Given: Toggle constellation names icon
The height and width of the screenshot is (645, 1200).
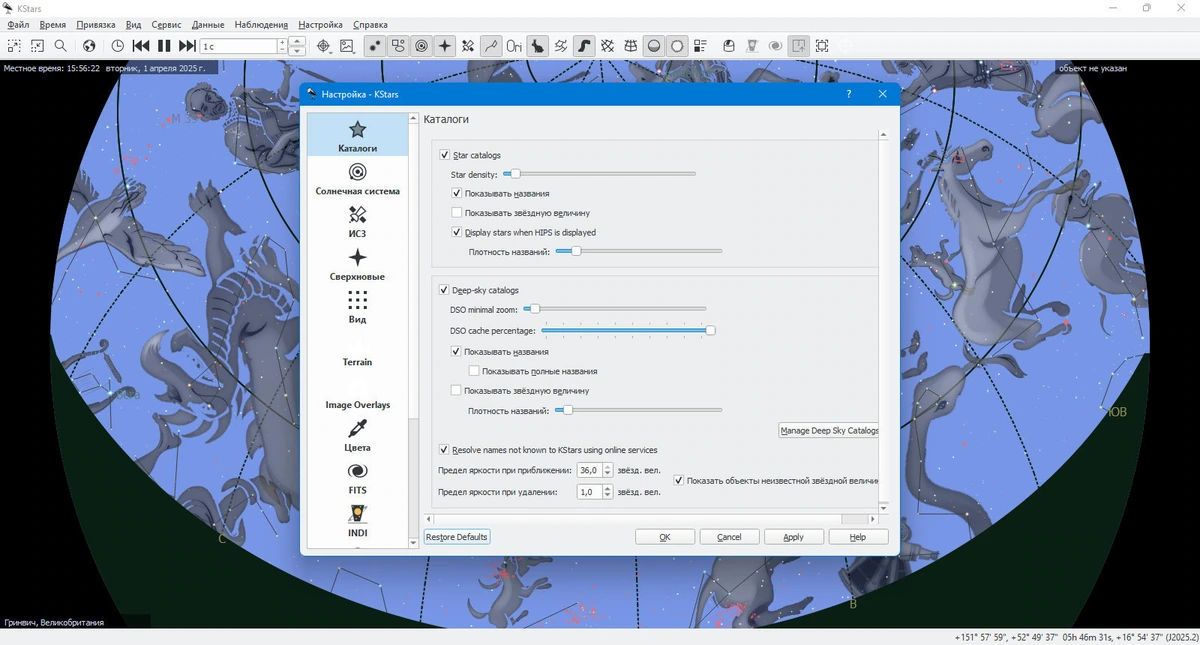Looking at the screenshot, I should click(x=514, y=45).
